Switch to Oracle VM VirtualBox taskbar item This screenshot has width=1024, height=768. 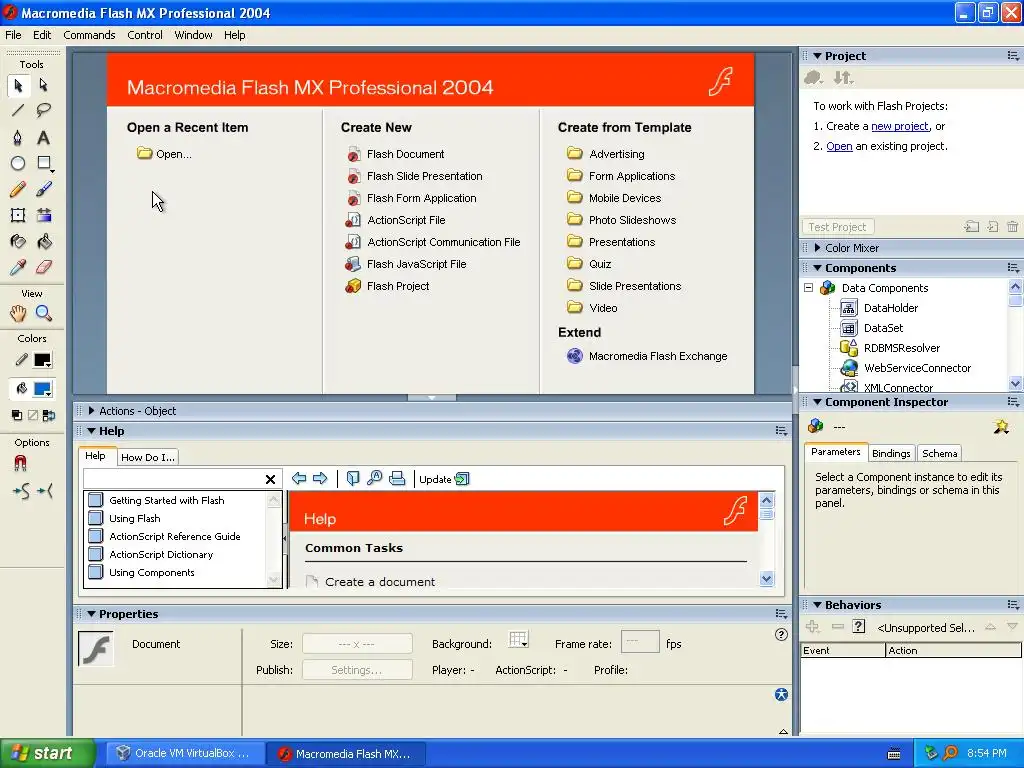184,753
